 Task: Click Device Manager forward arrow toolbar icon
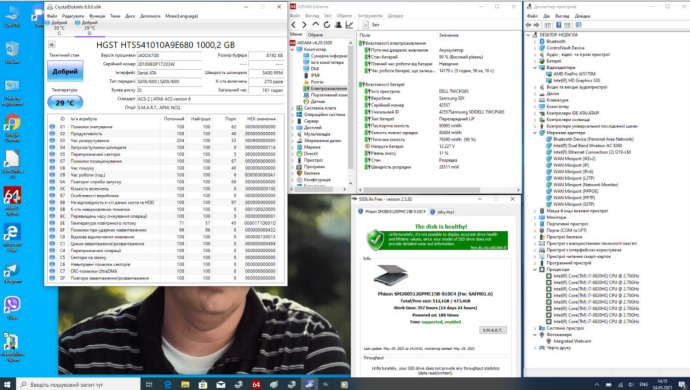(536, 25)
